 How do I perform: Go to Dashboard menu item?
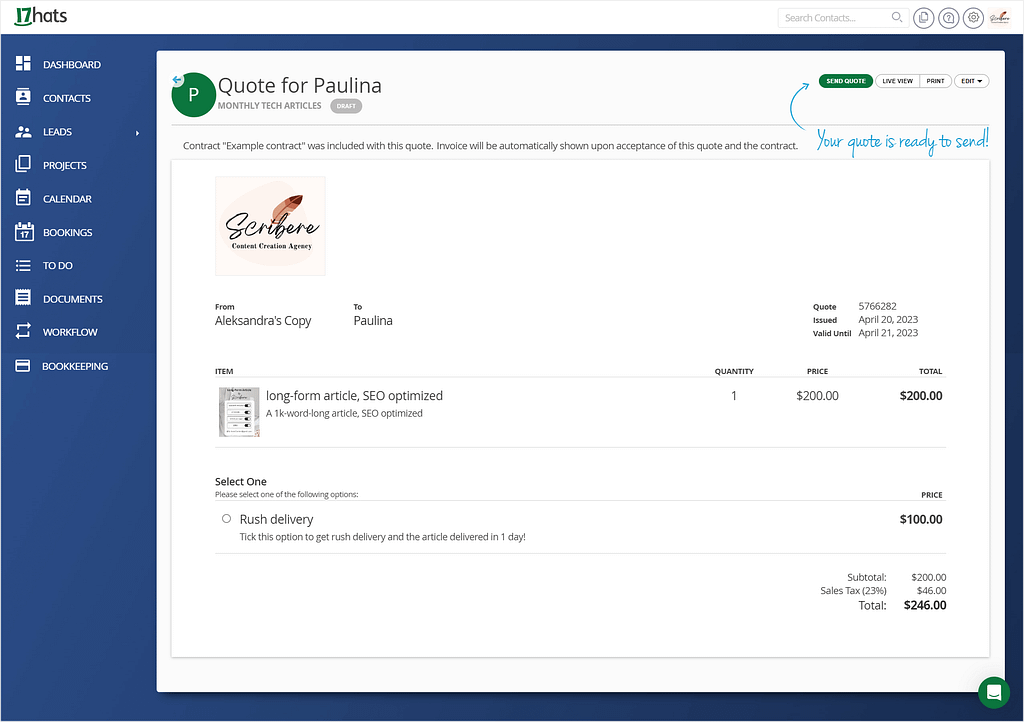click(72, 65)
